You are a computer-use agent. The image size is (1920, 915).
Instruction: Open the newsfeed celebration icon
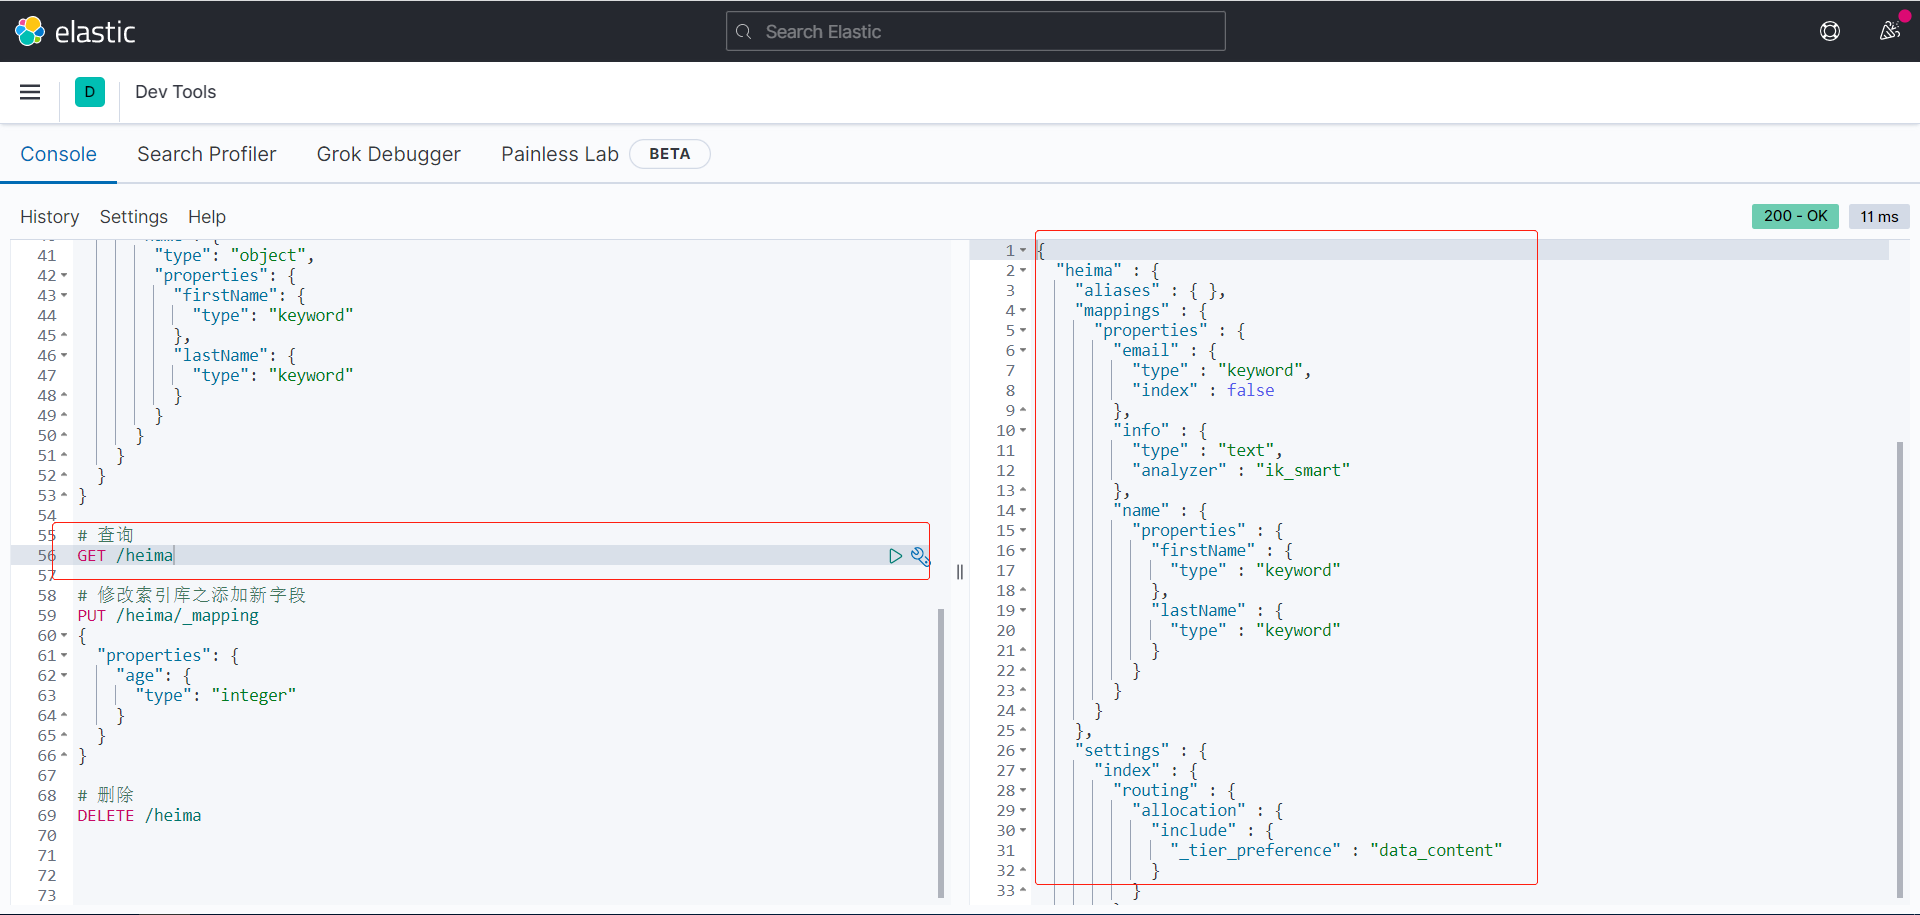(x=1889, y=31)
